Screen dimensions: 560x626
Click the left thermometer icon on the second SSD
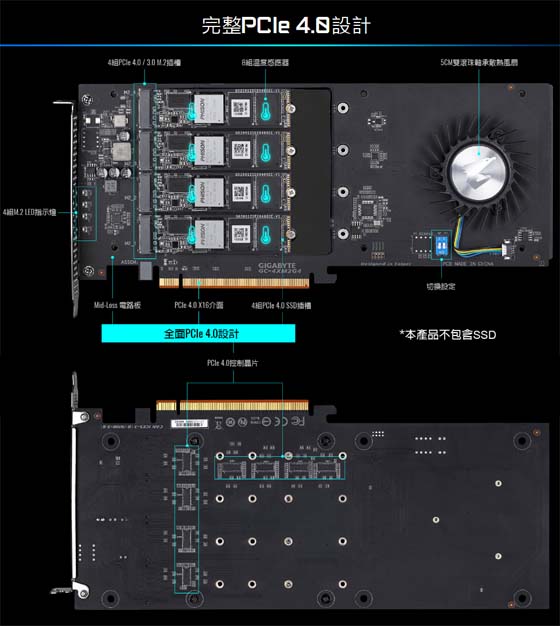click(192, 152)
